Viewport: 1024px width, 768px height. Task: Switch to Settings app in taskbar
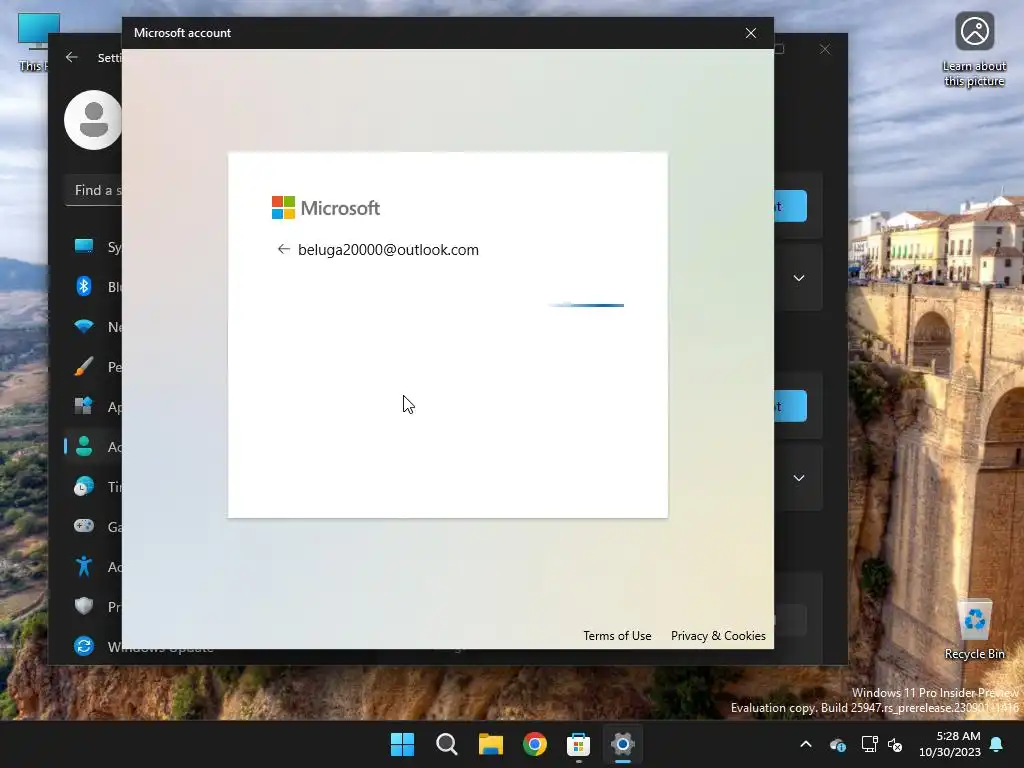[622, 744]
